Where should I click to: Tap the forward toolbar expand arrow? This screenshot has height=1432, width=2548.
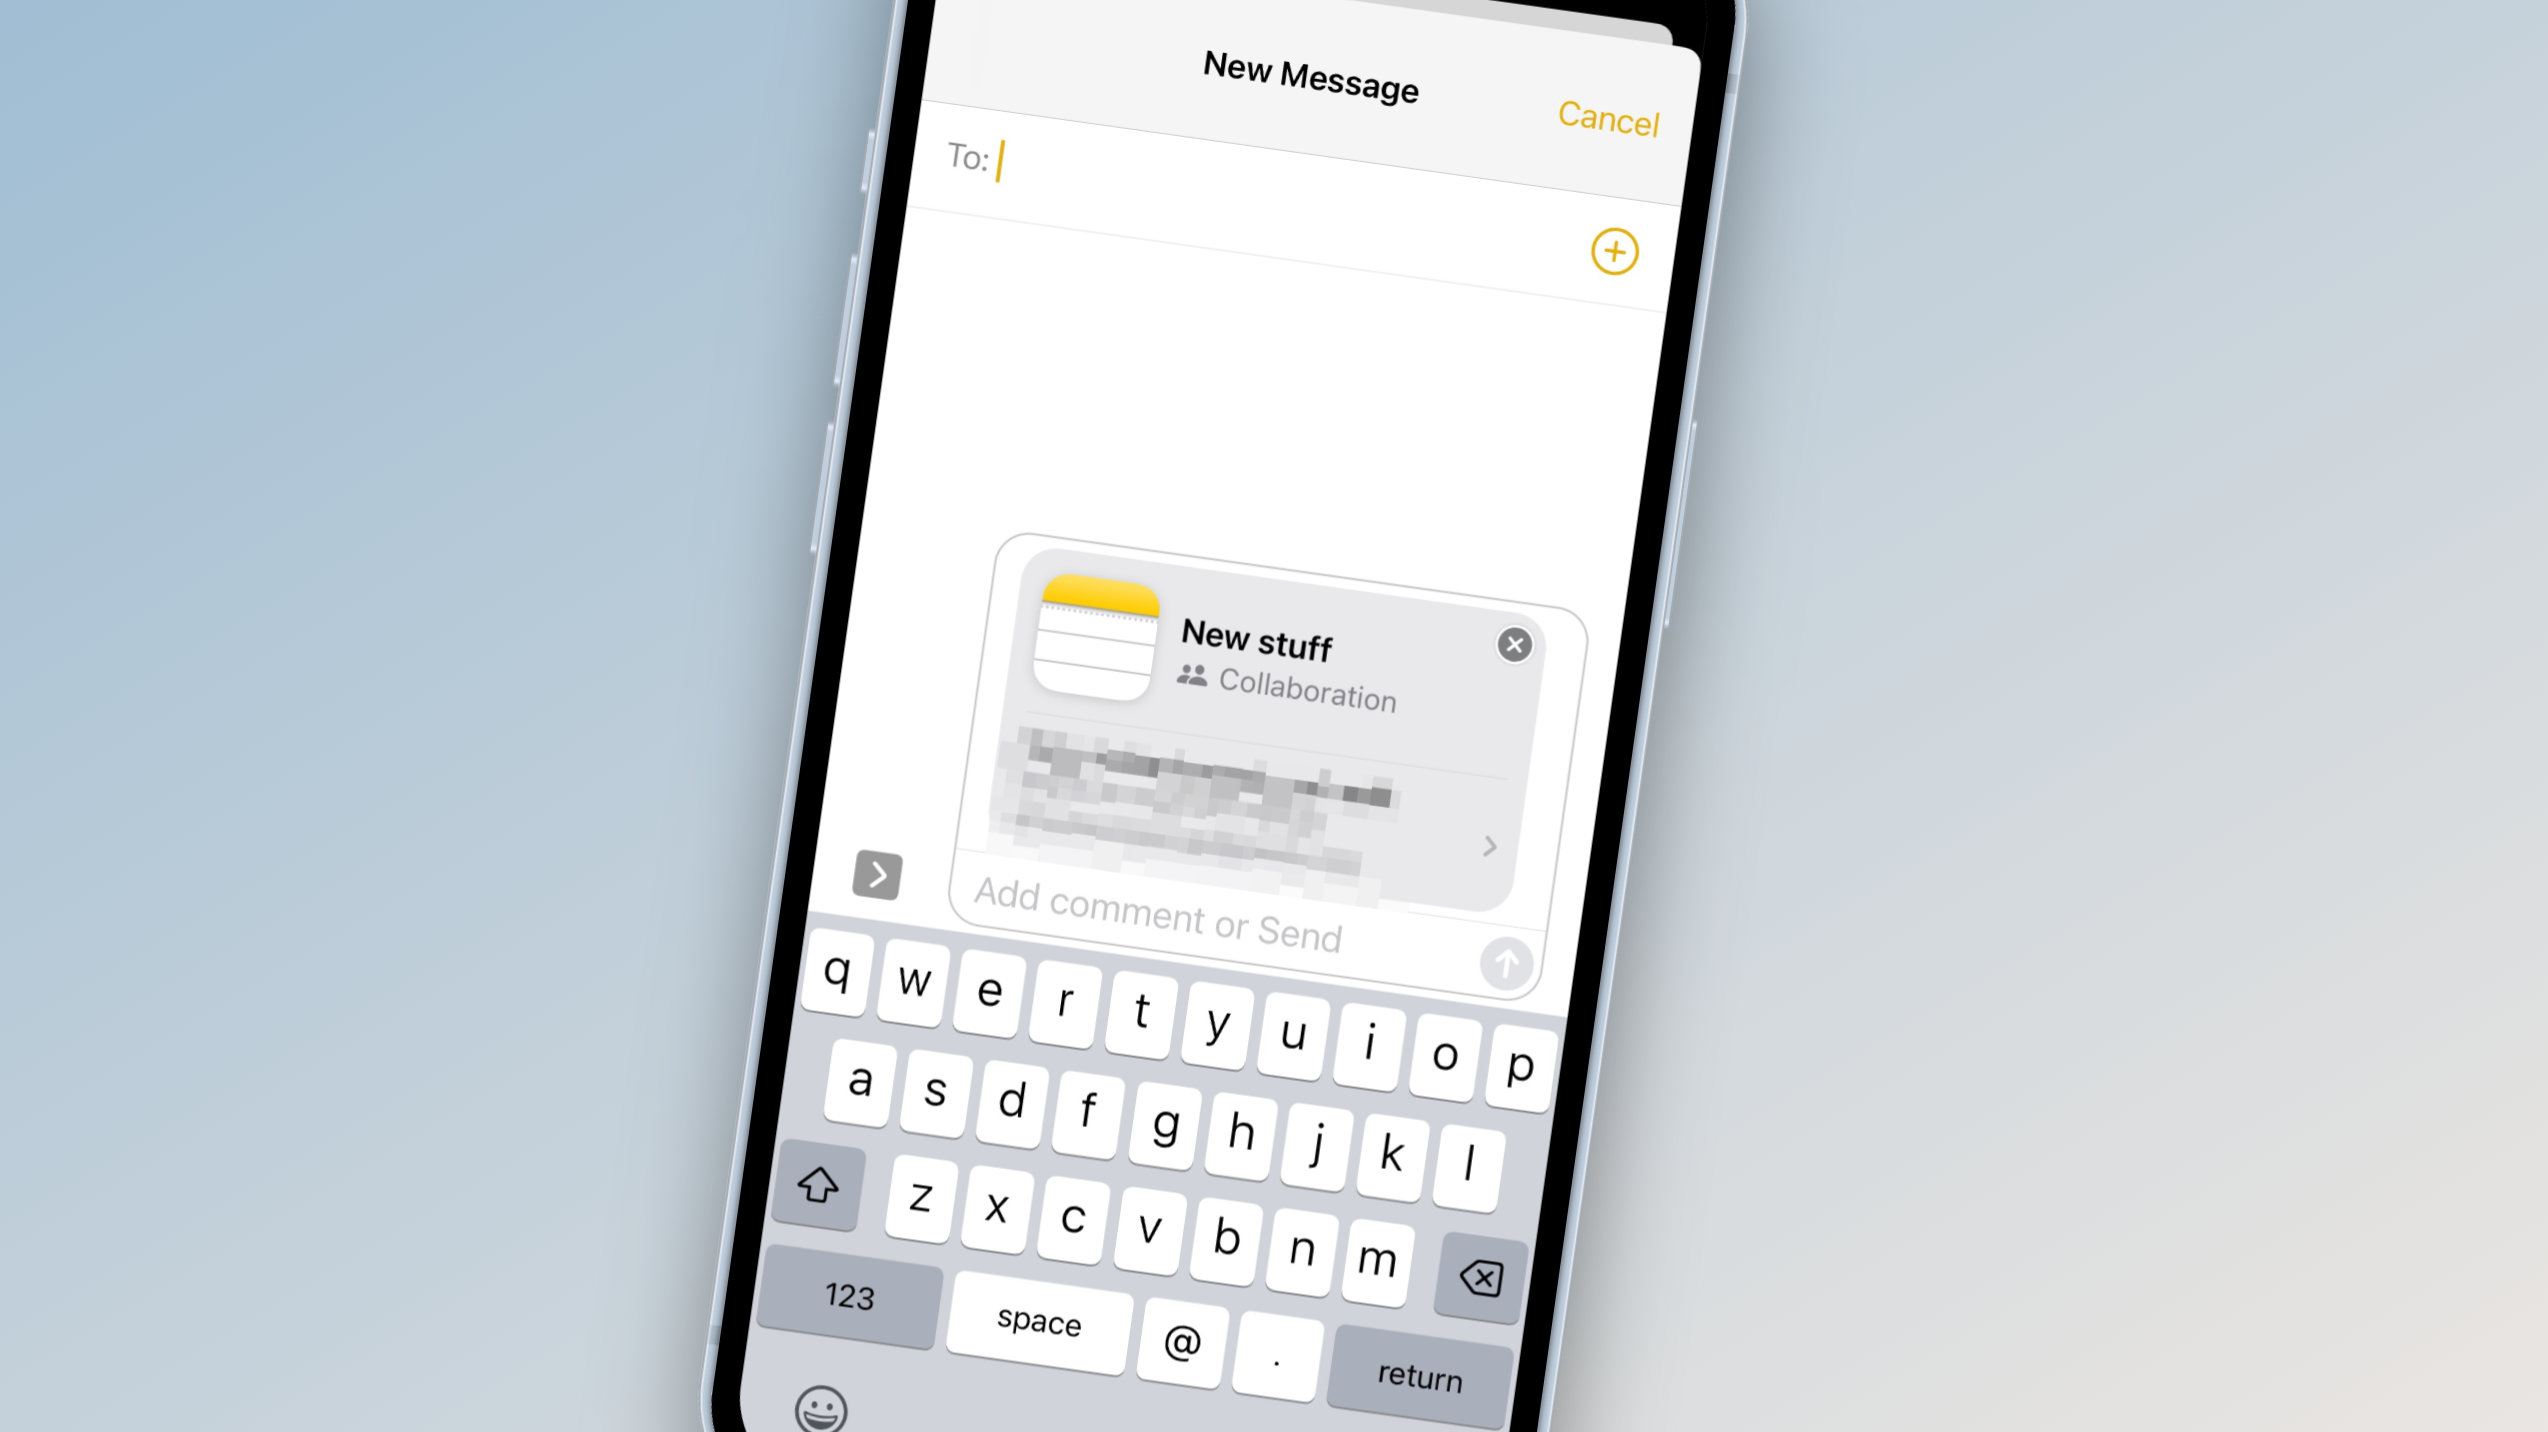(x=878, y=874)
